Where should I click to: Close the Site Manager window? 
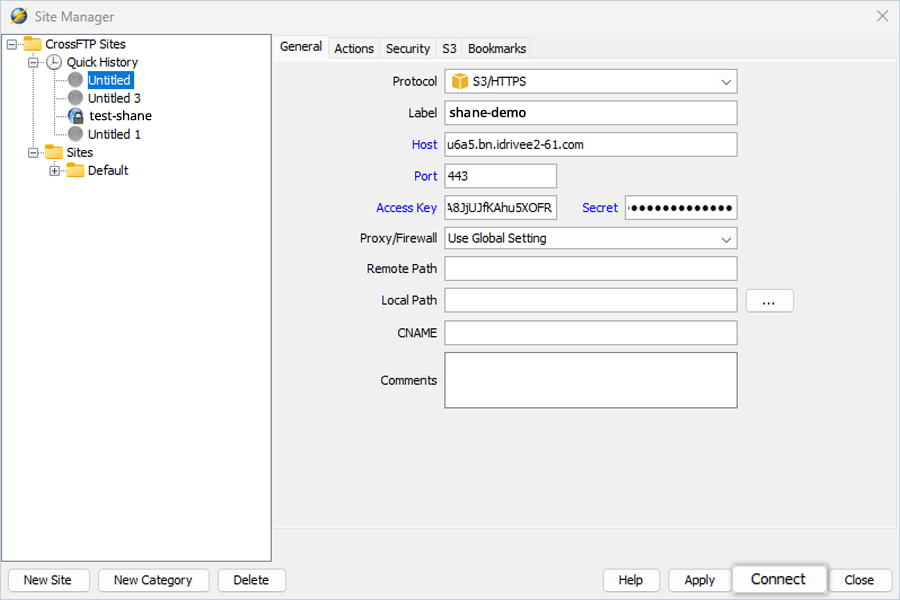[882, 16]
